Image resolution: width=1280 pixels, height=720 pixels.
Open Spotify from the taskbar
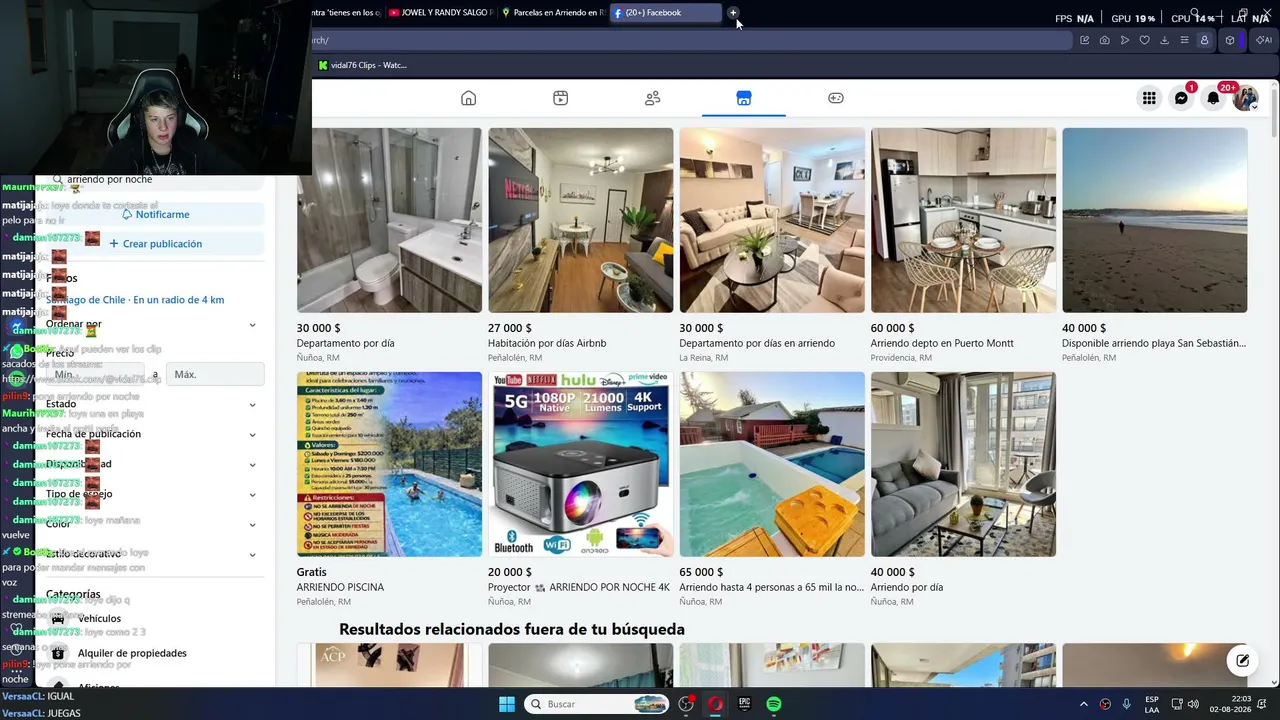(774, 704)
